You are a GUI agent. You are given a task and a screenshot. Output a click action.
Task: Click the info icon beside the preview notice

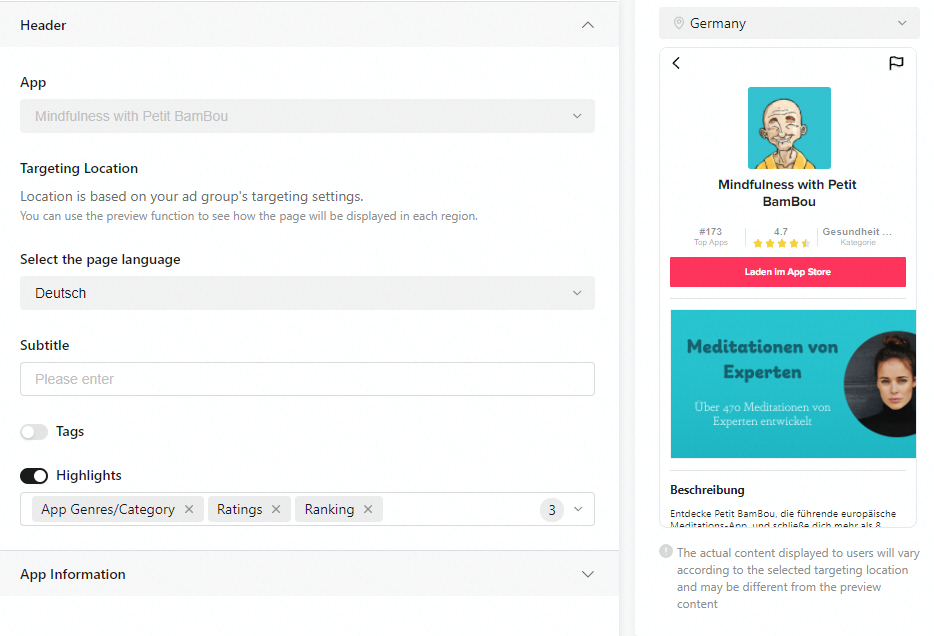point(666,551)
